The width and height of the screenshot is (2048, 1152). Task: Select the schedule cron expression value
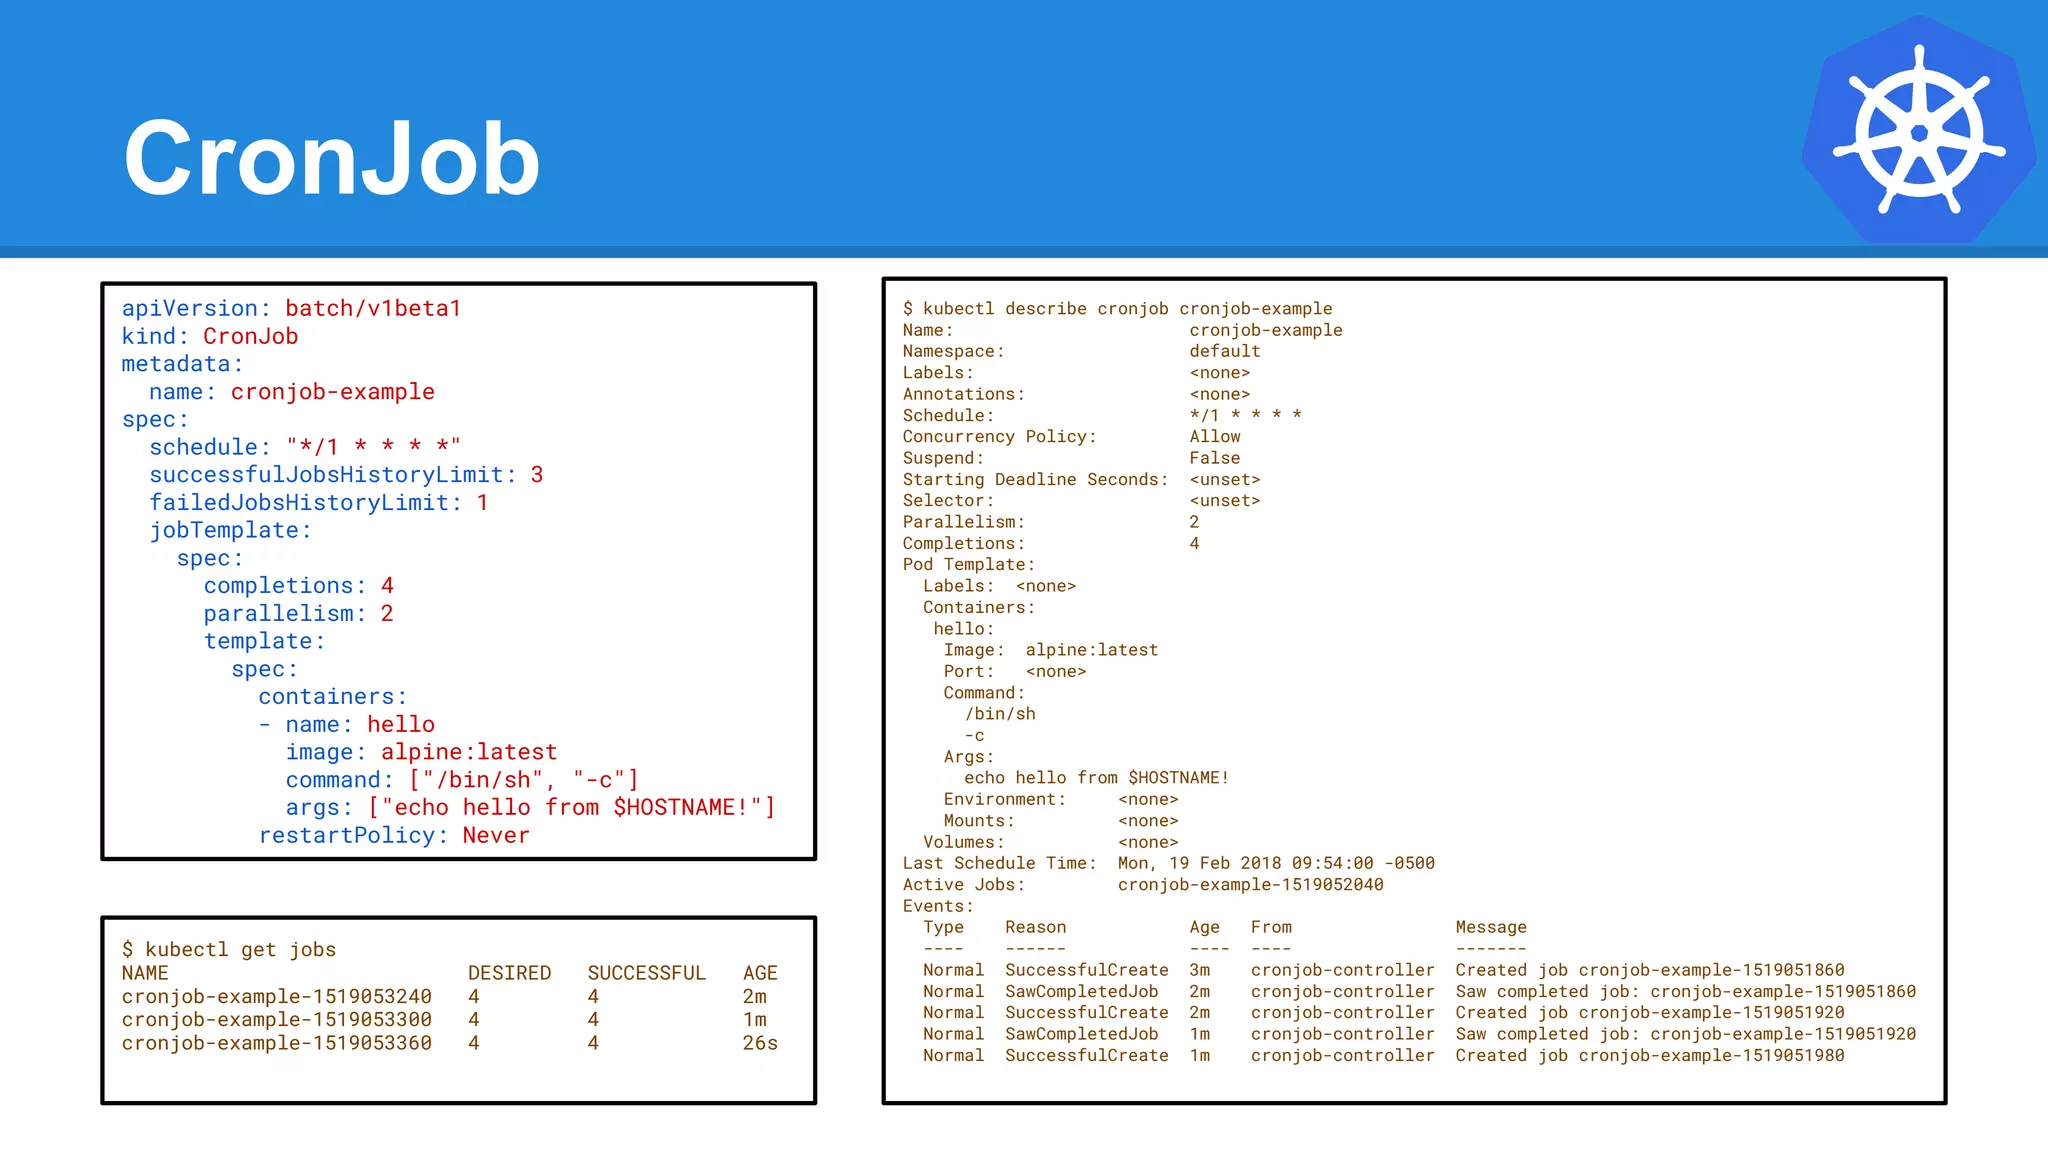373,447
